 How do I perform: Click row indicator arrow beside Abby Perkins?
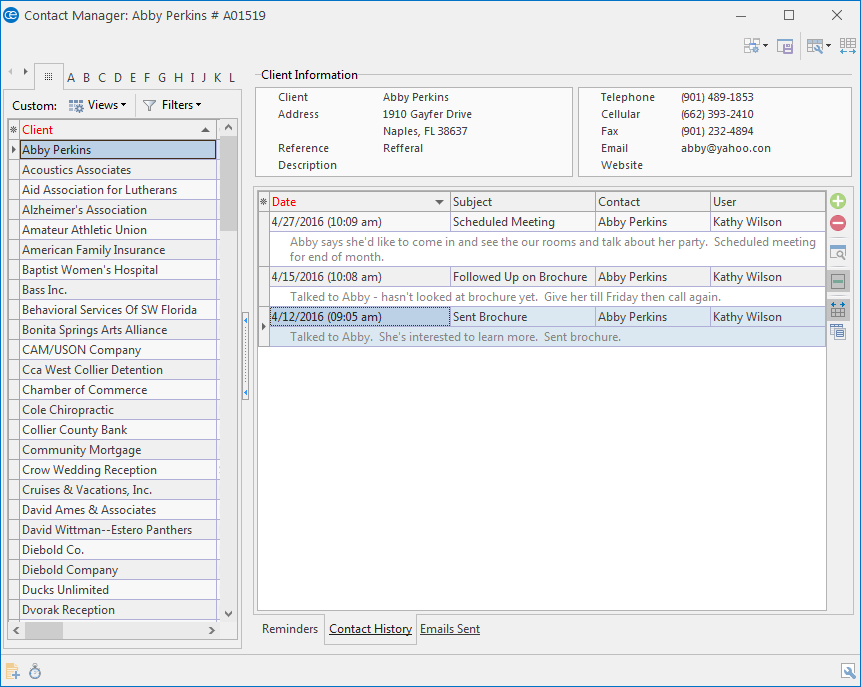pos(14,149)
